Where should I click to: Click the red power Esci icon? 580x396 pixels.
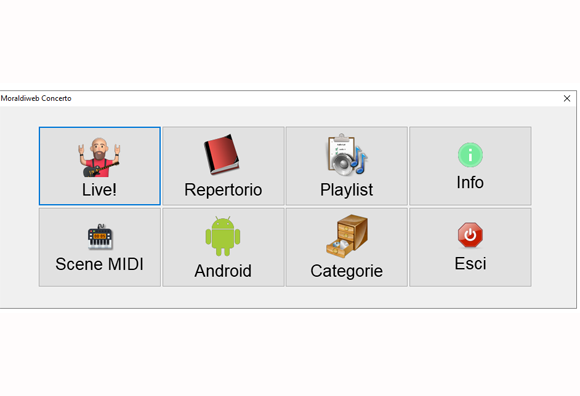coord(470,235)
